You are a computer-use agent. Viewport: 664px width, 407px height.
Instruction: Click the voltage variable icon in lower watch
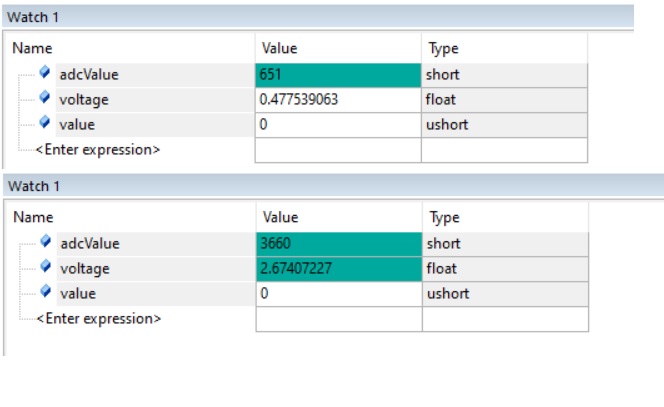[45, 266]
